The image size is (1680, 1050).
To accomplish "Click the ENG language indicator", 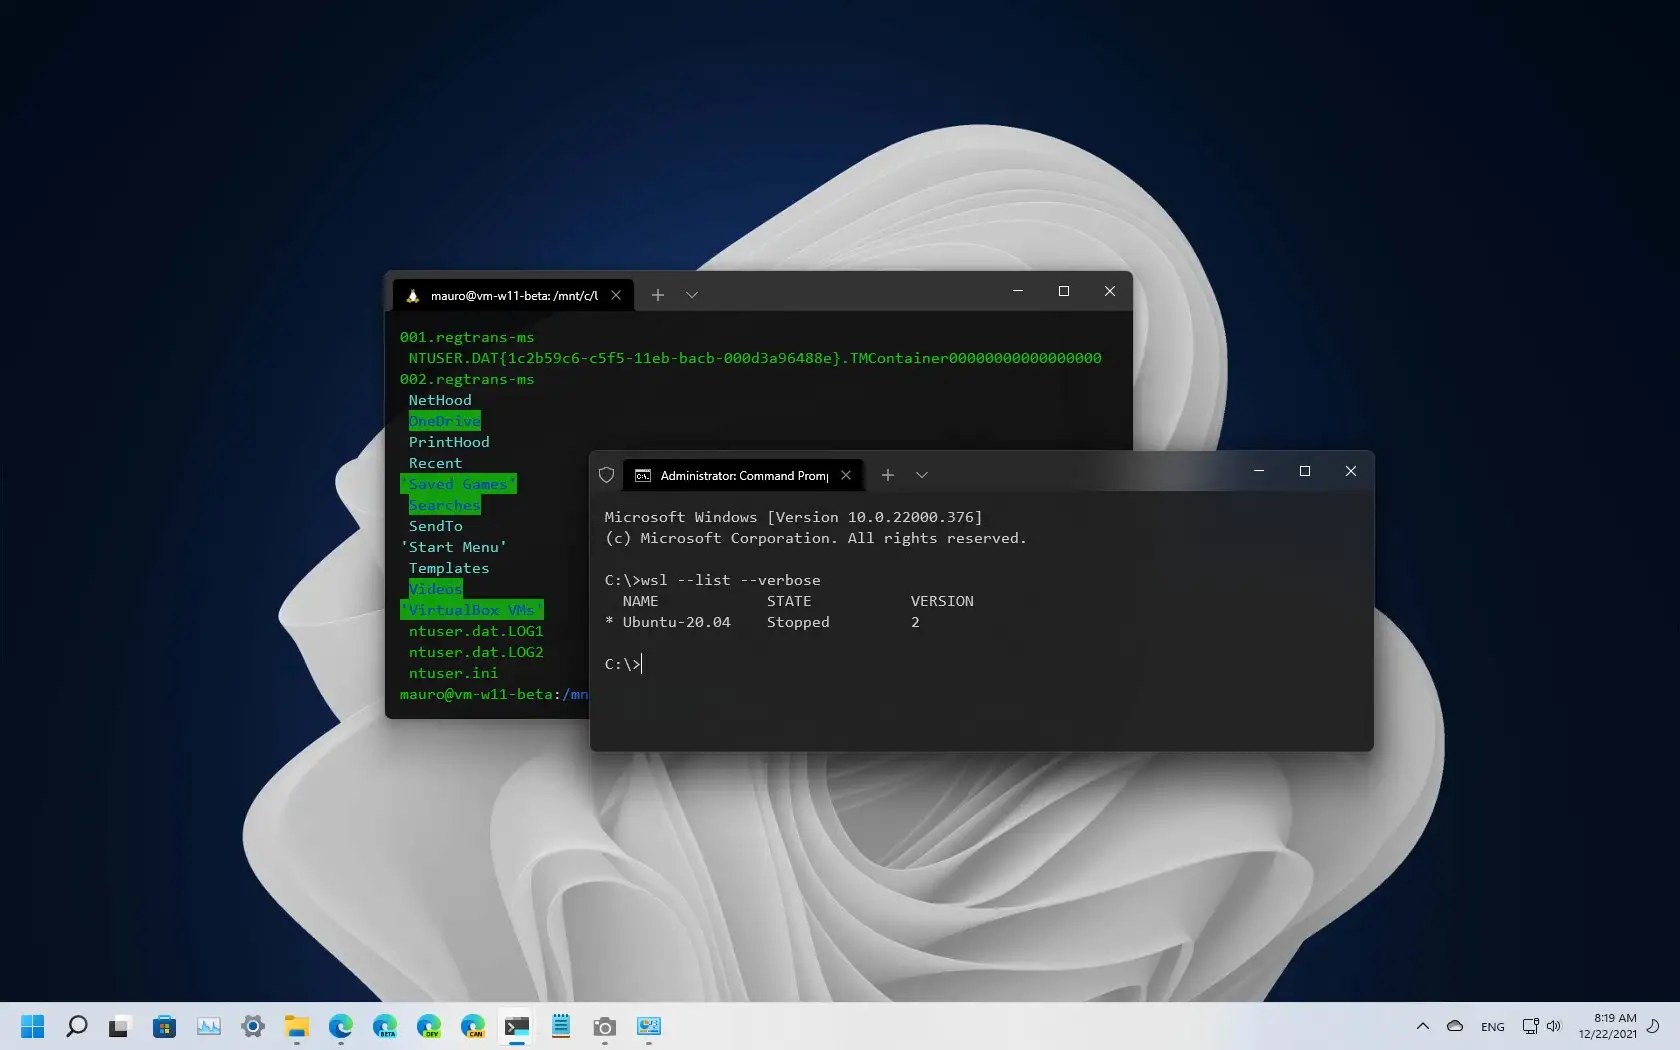I will click(x=1492, y=1026).
